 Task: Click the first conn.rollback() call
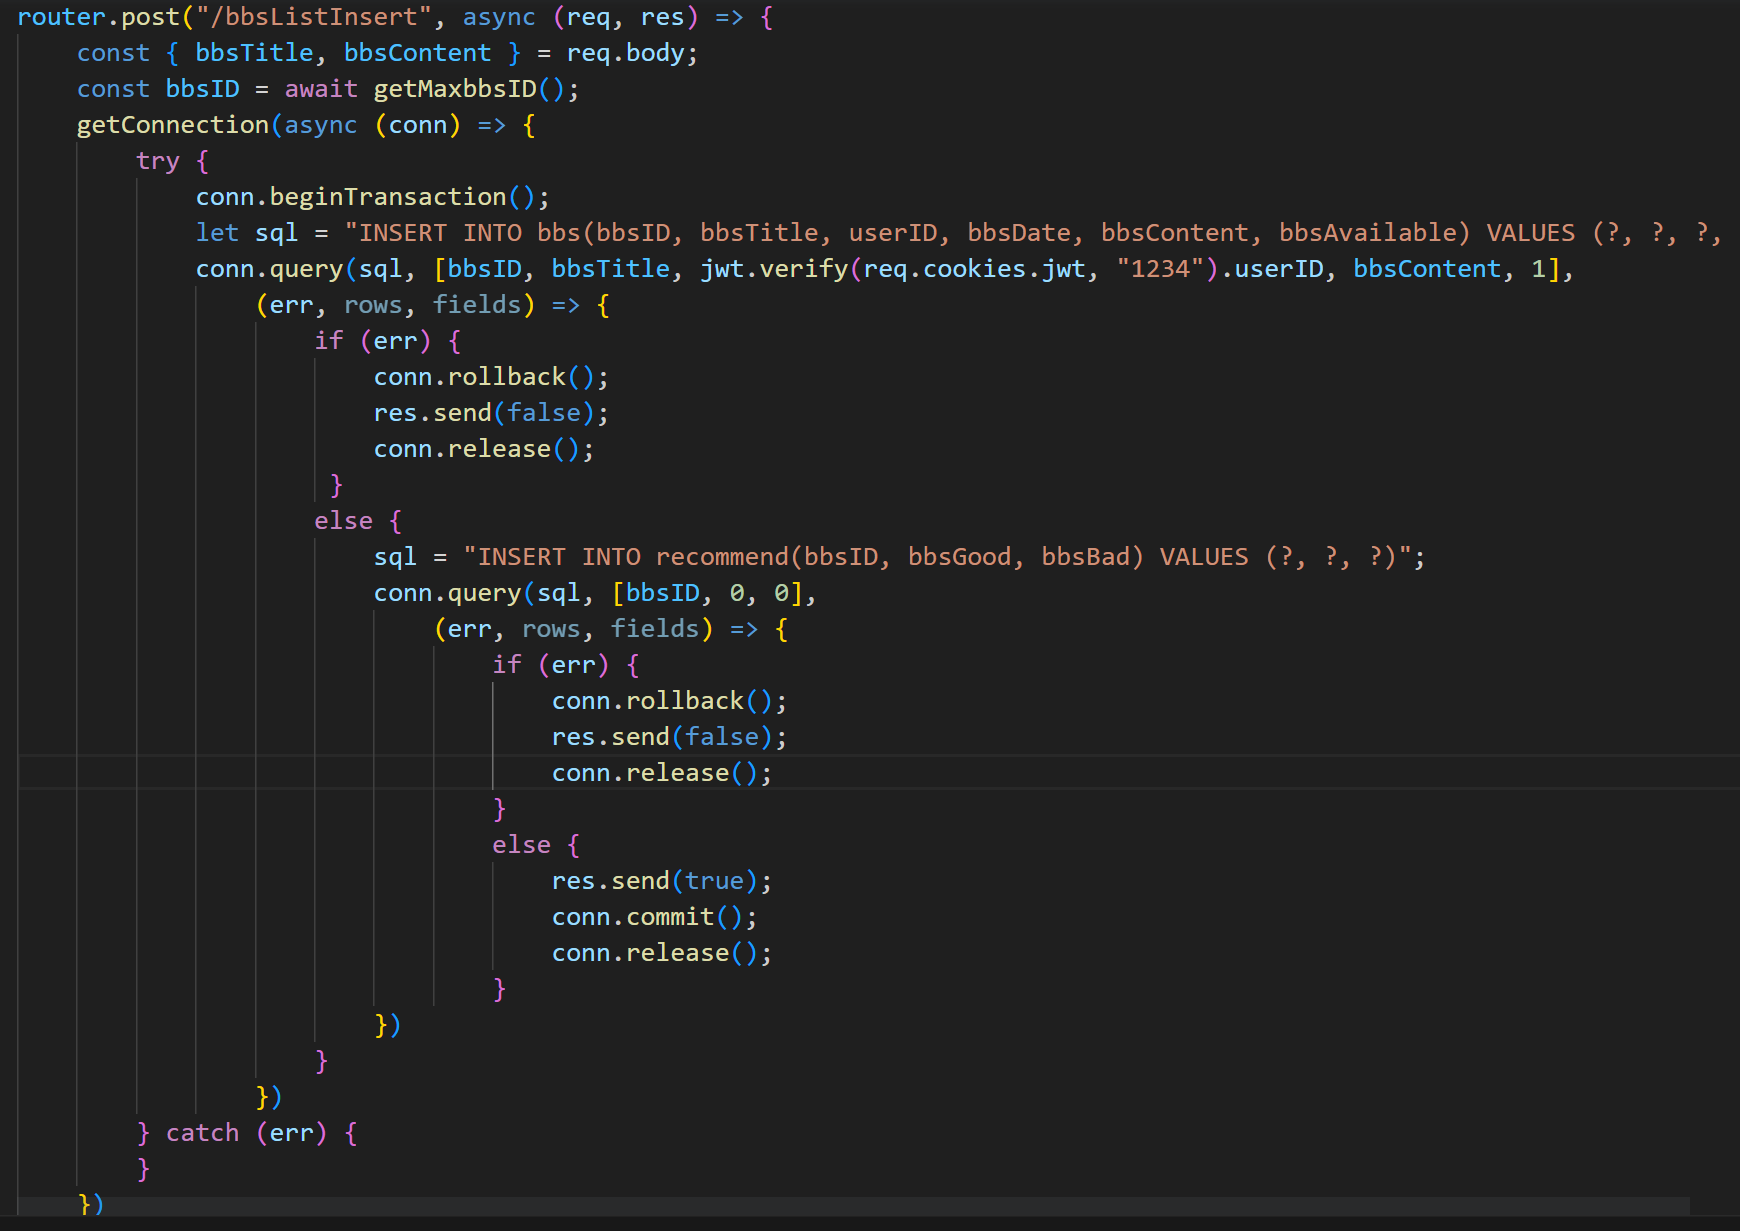[x=490, y=377]
